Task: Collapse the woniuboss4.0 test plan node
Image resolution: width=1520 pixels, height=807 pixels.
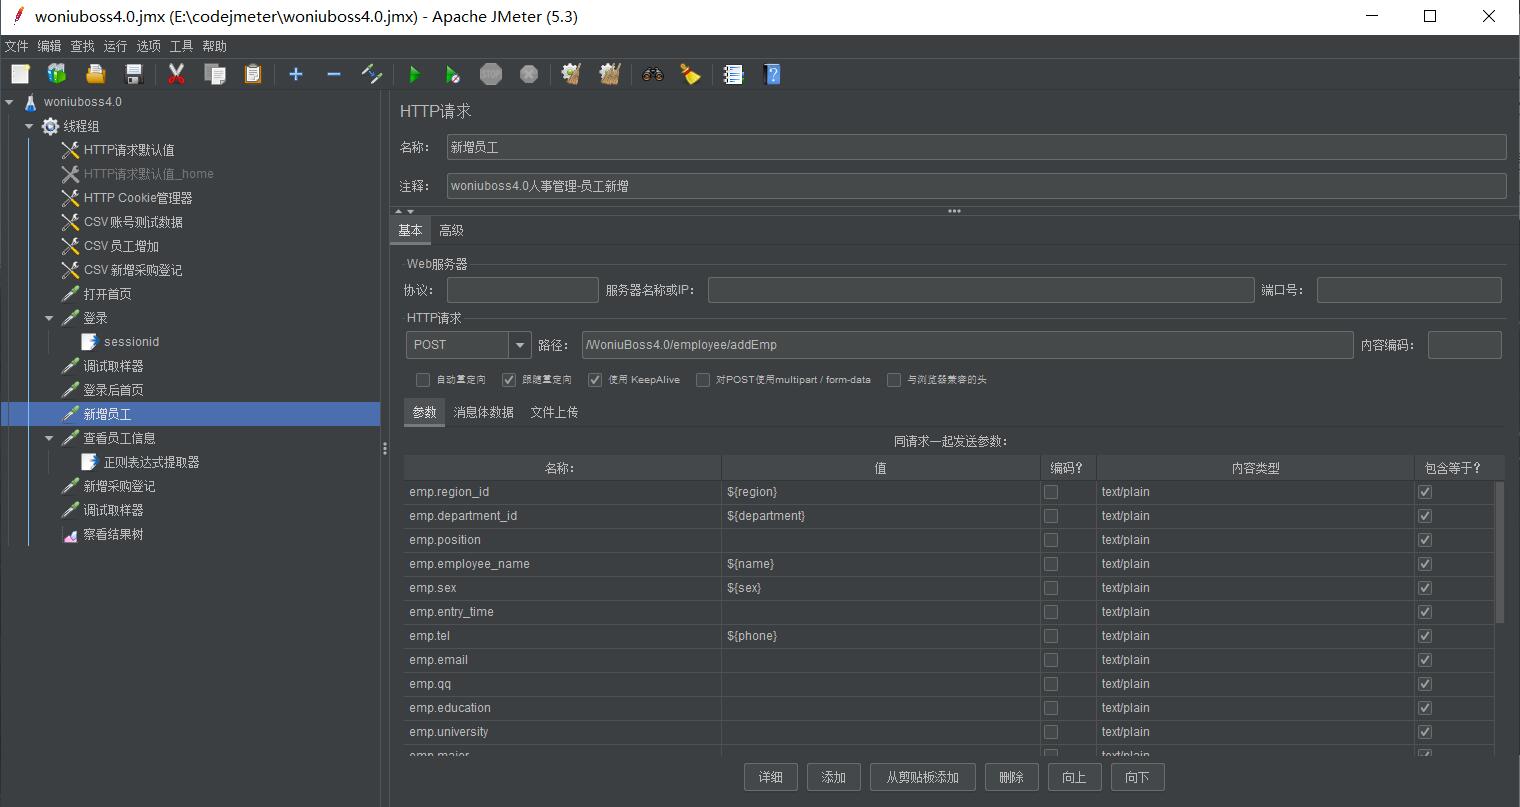Action: (10, 102)
